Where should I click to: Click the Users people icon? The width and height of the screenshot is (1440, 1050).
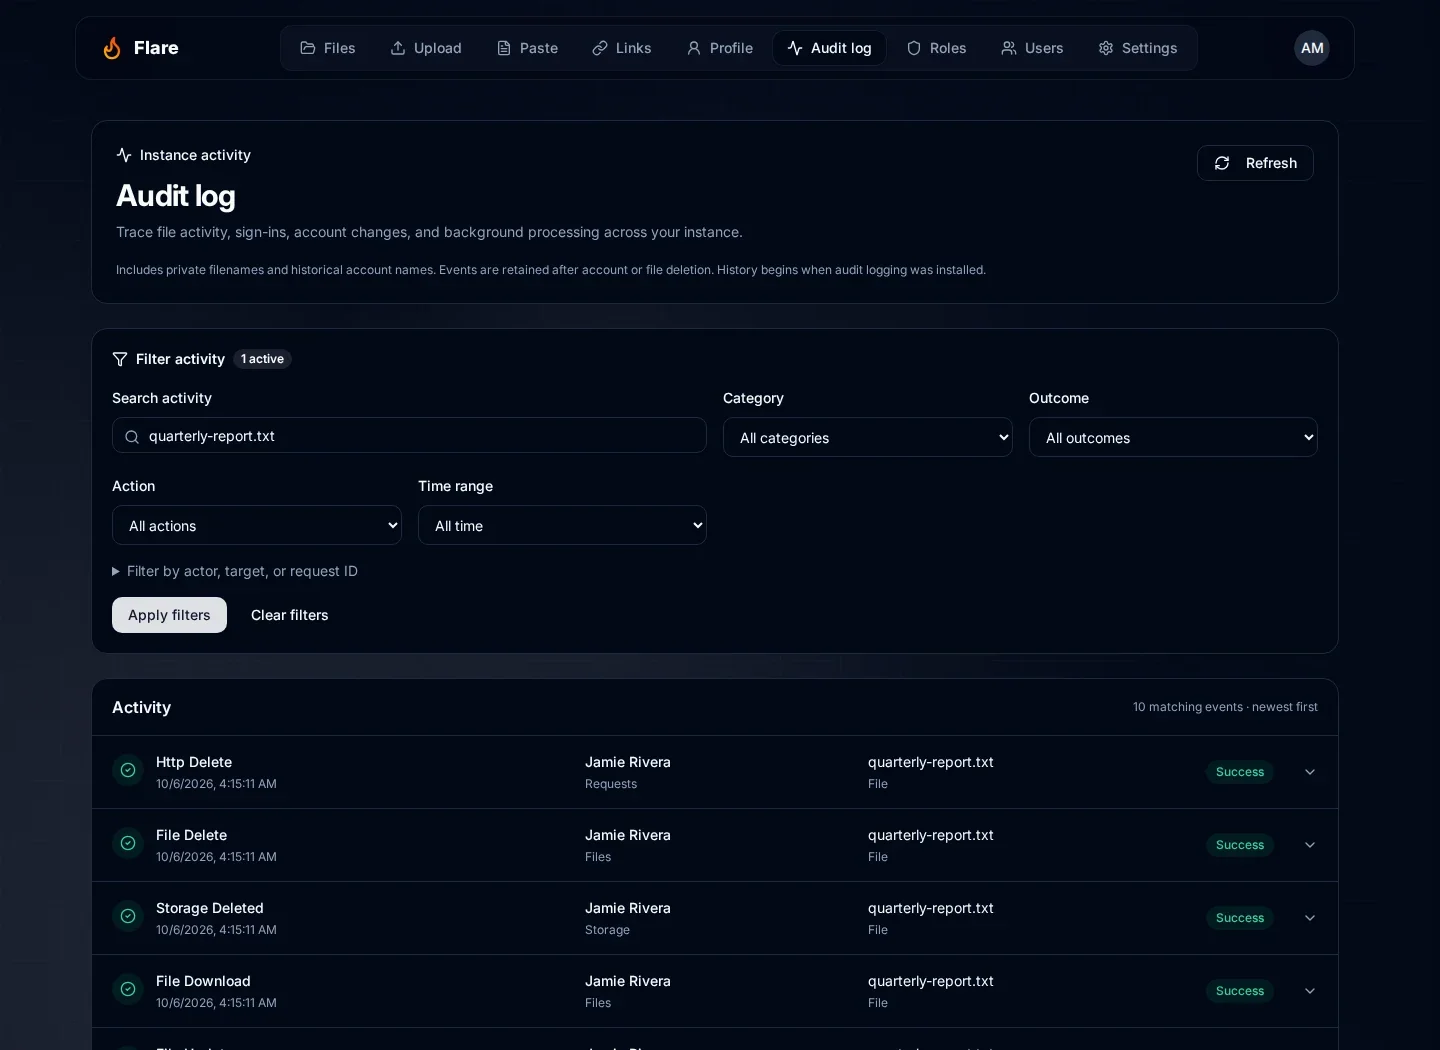(x=1009, y=48)
